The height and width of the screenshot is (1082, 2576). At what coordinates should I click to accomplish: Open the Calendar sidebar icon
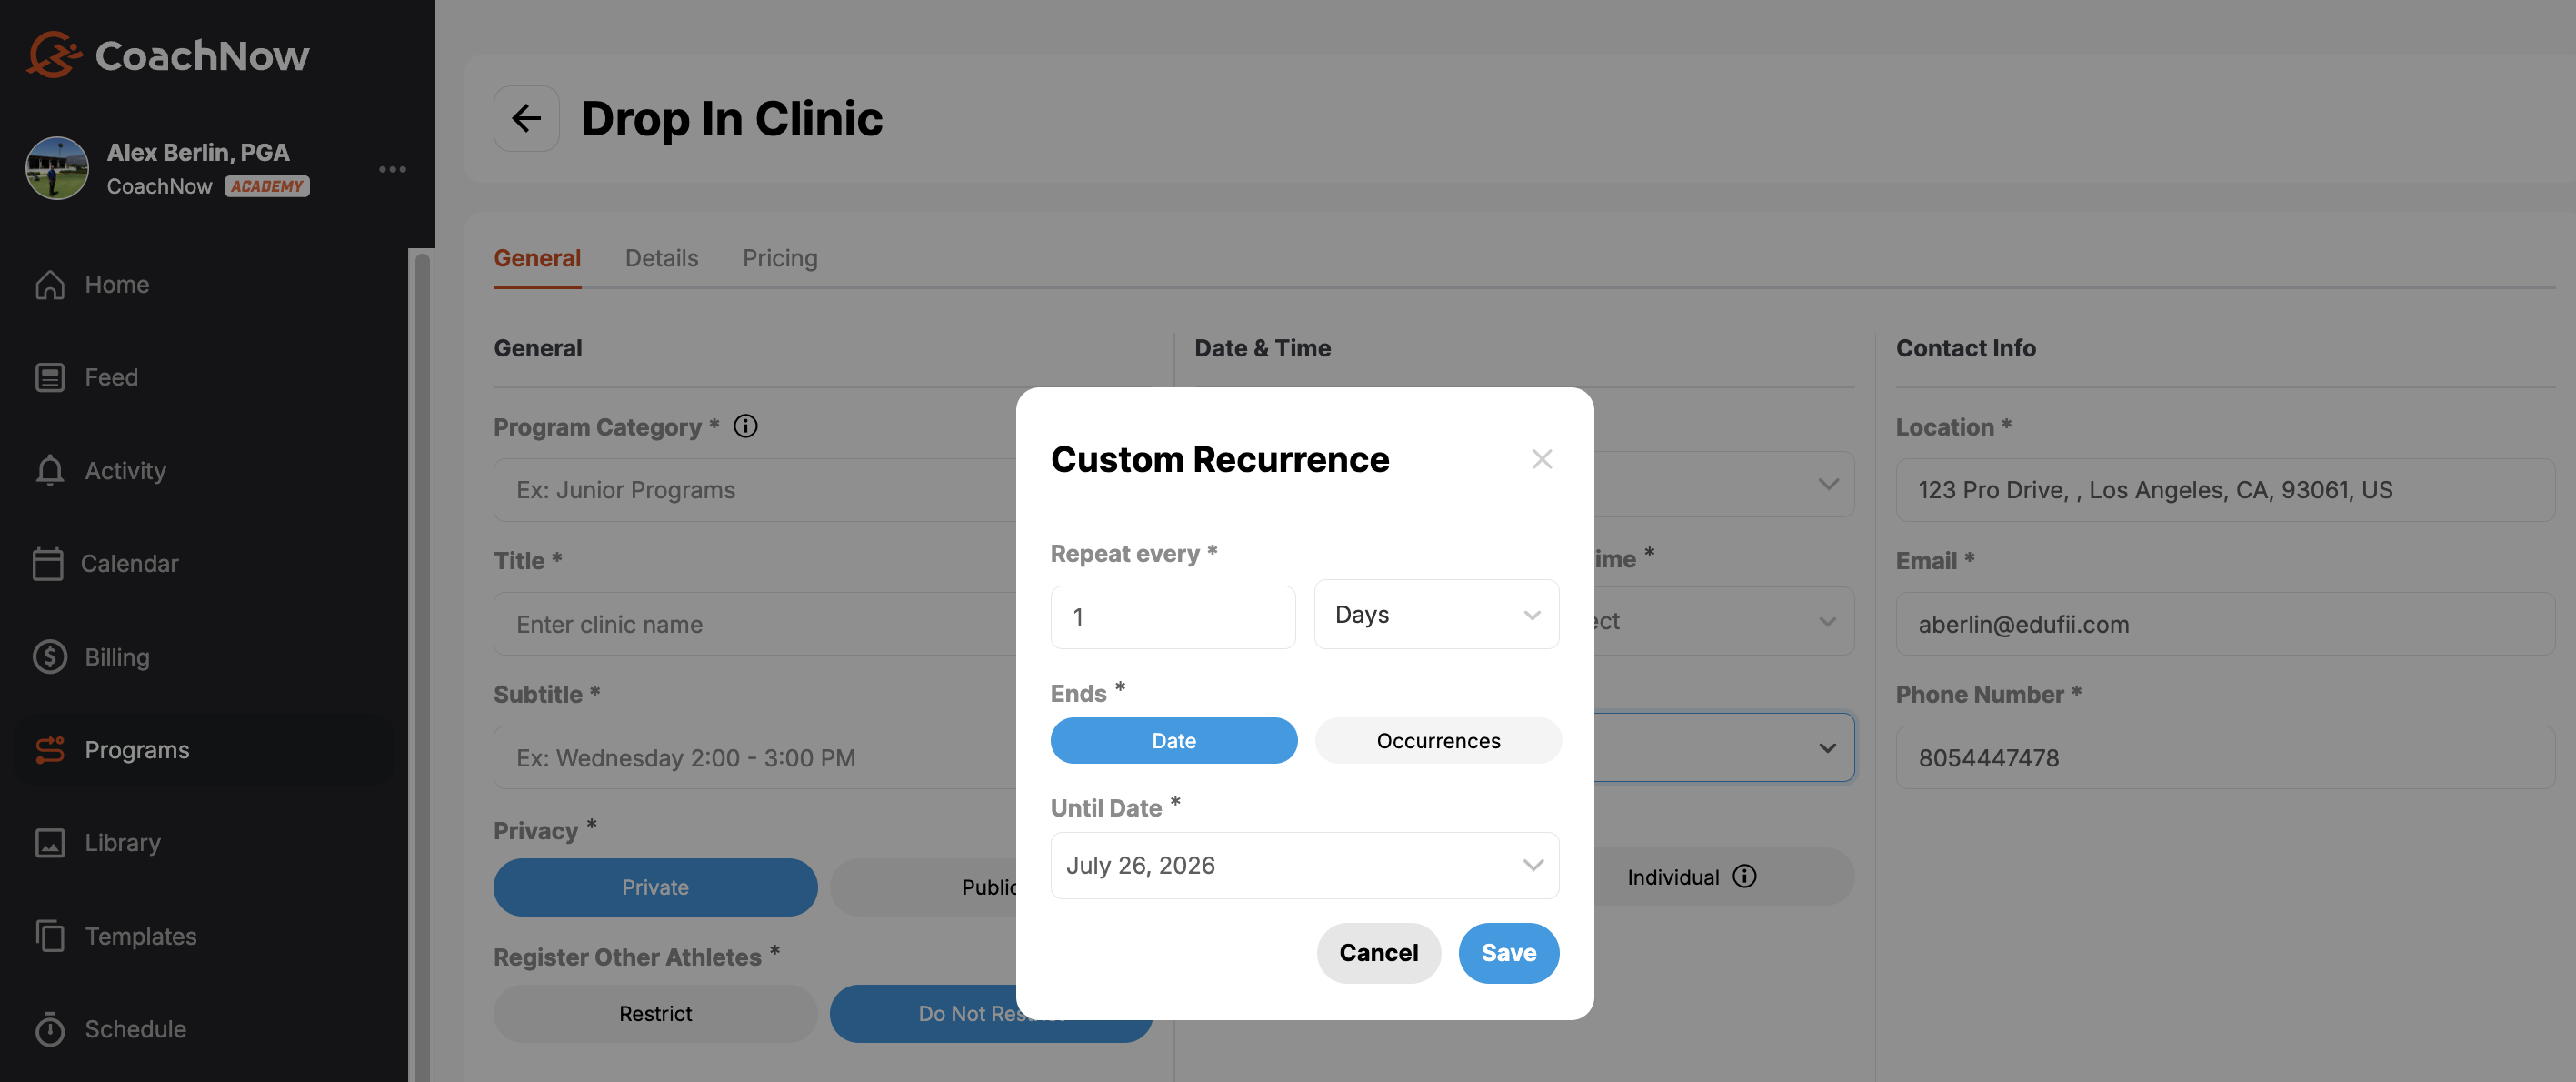[x=48, y=563]
